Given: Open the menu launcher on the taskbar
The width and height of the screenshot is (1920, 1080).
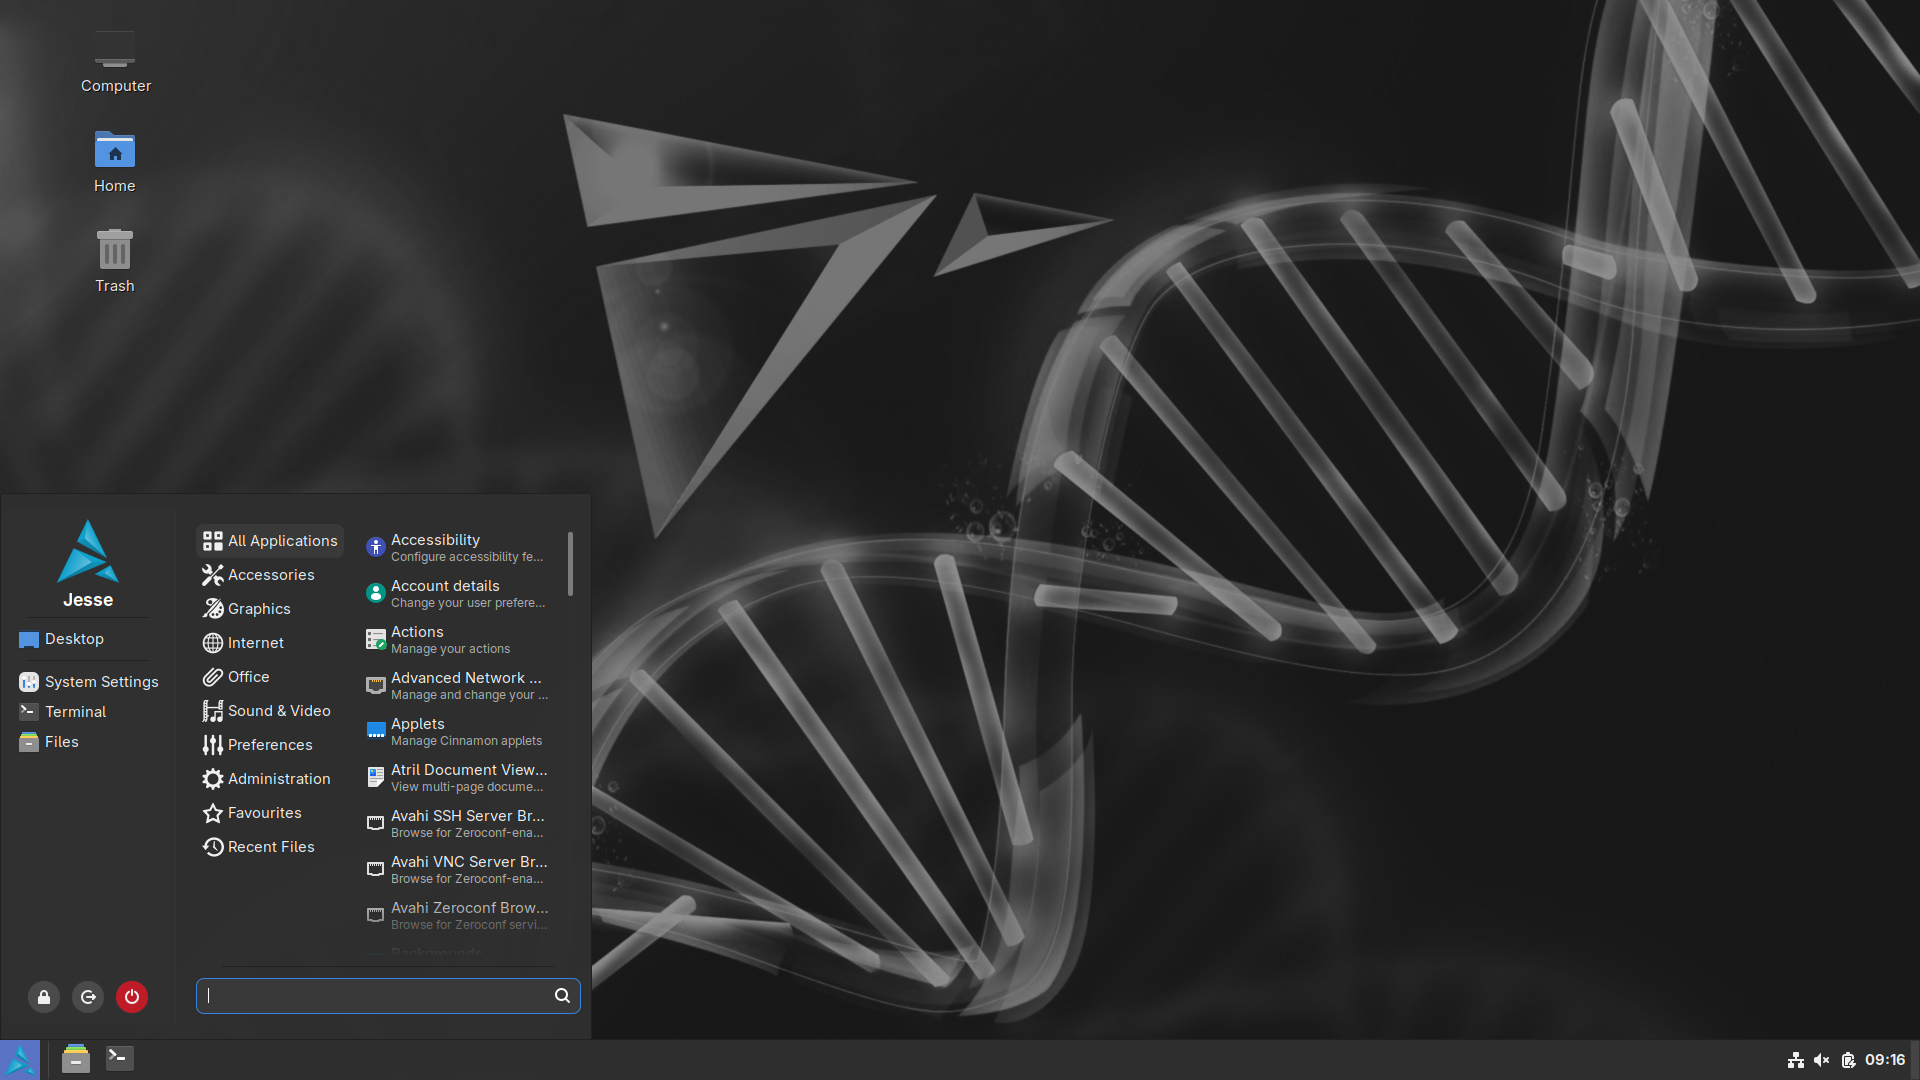Looking at the screenshot, I should [20, 1060].
